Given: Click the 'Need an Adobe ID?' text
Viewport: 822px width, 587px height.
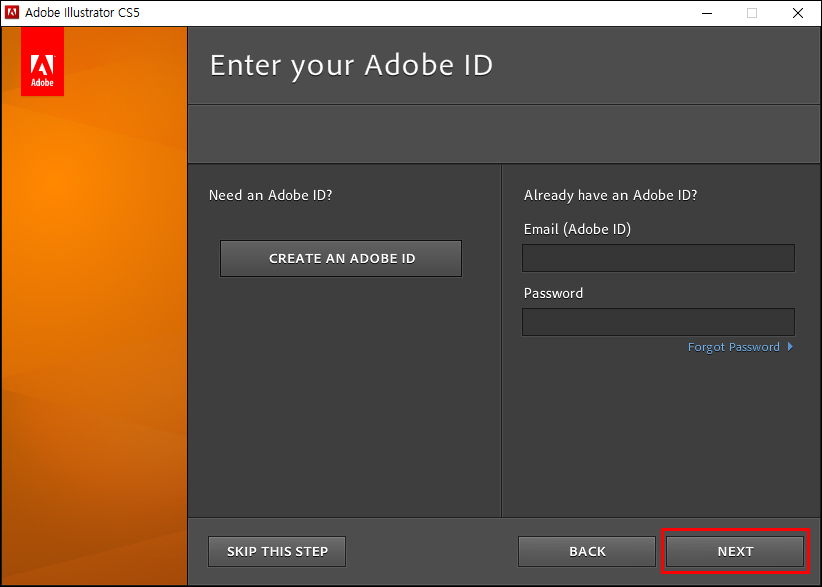Looking at the screenshot, I should pos(271,195).
